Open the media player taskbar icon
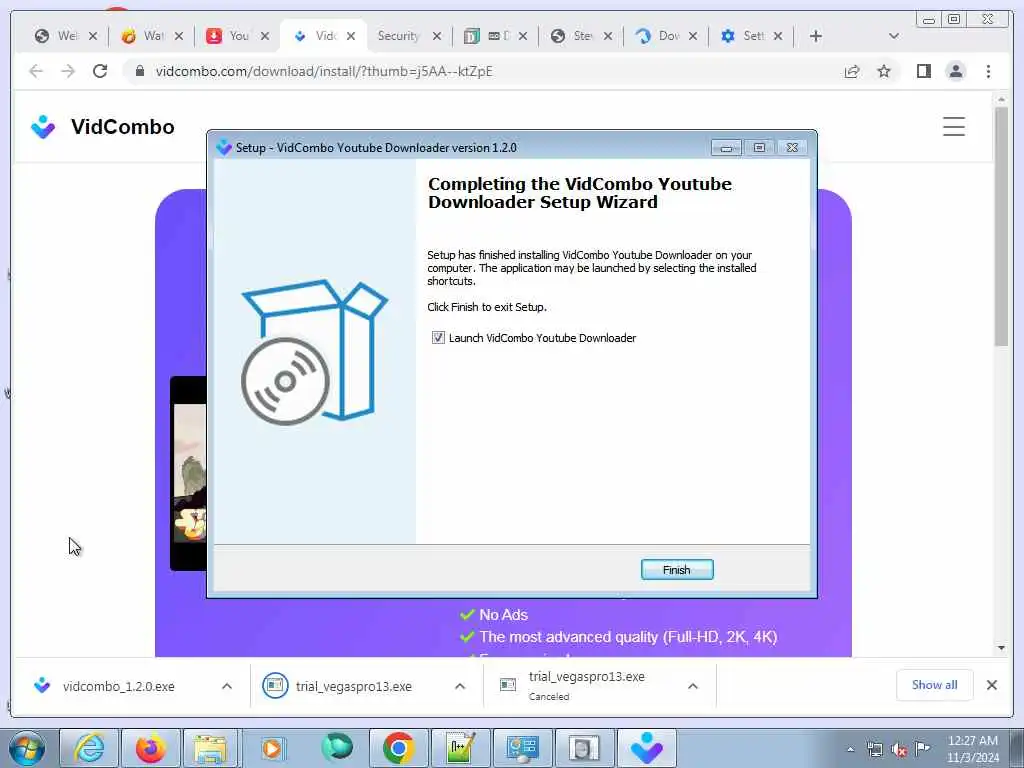Viewport: 1024px width, 768px height. point(272,748)
